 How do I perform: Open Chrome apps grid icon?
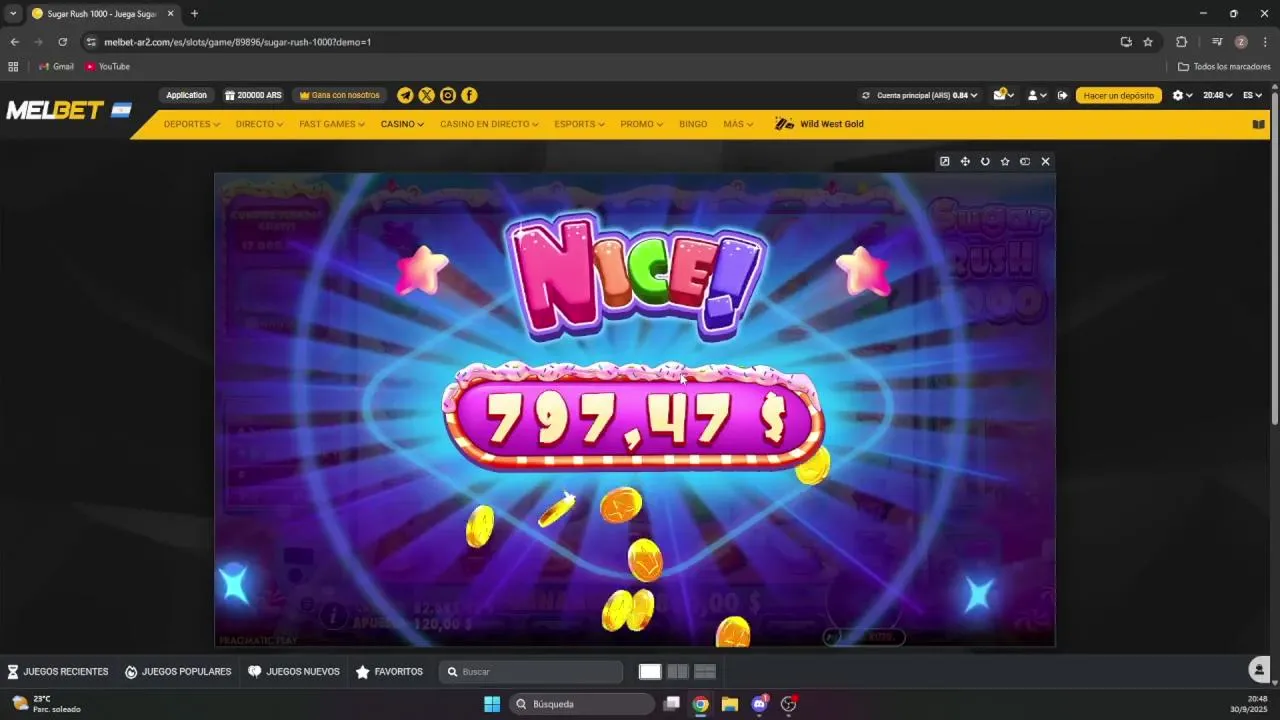(x=13, y=67)
